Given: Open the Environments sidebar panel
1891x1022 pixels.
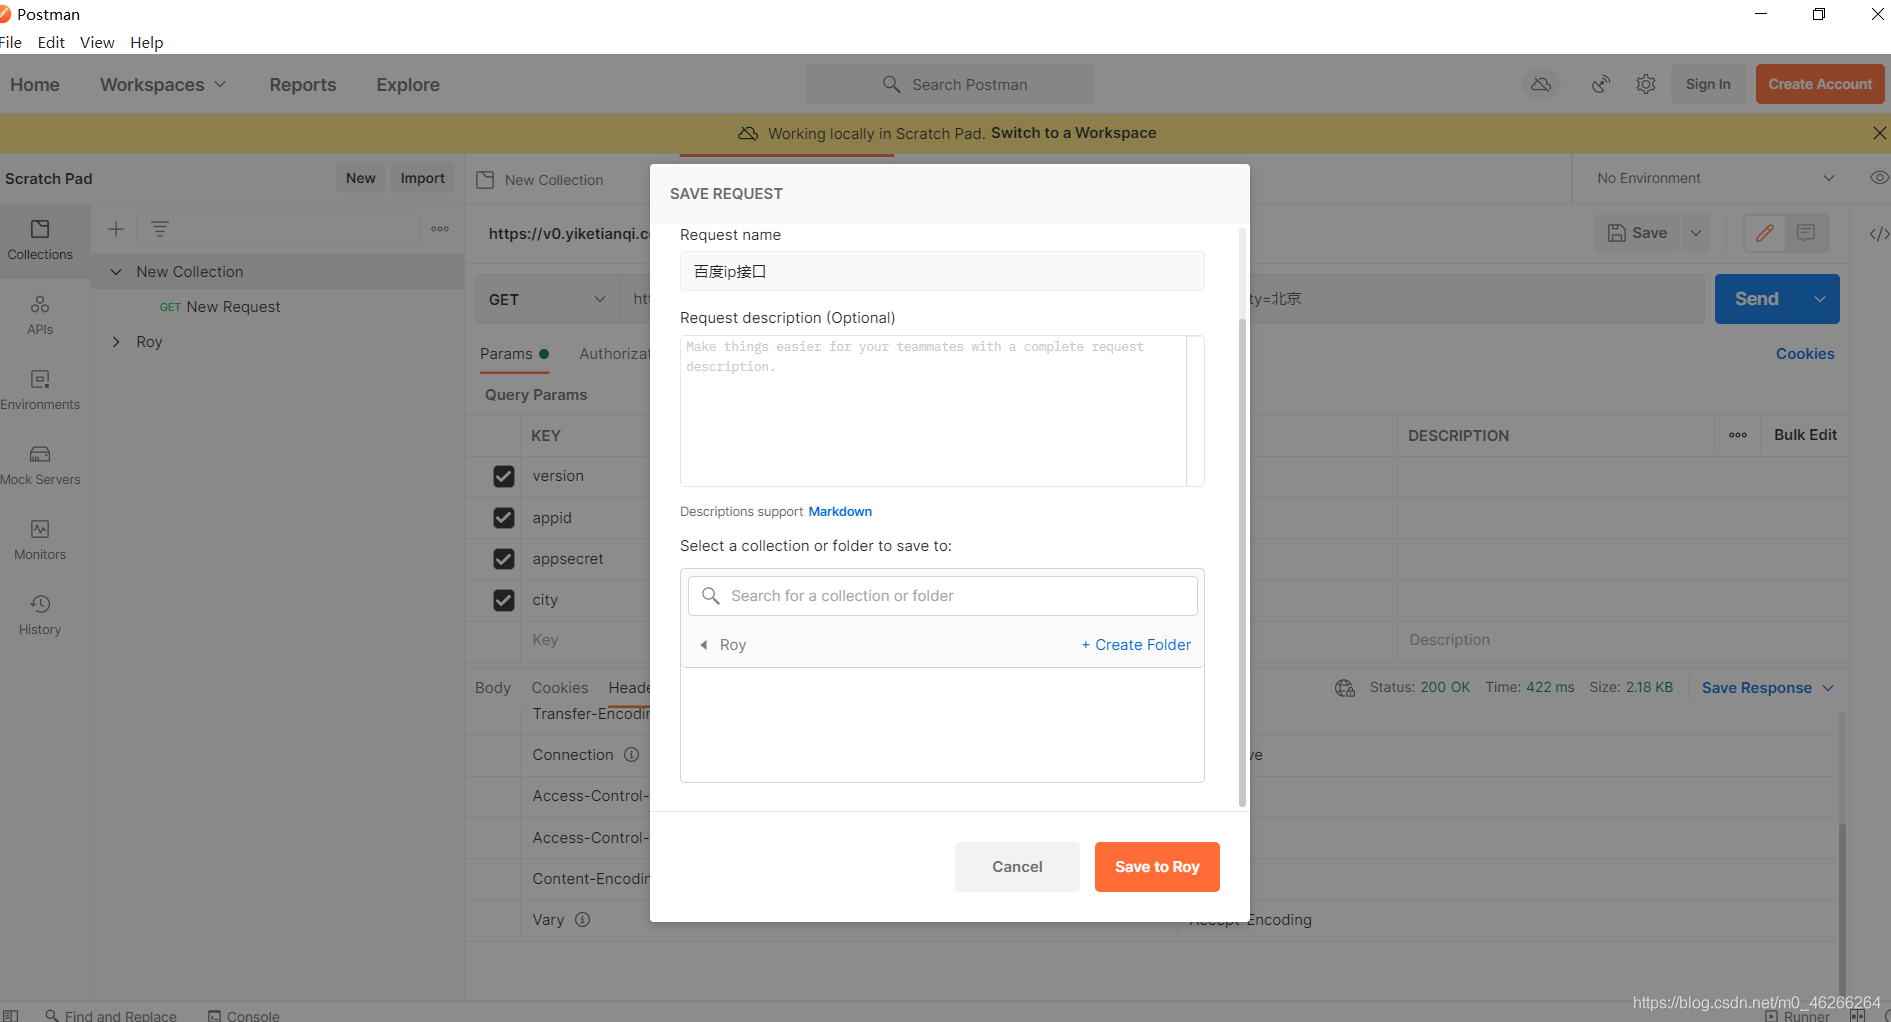Looking at the screenshot, I should click(x=40, y=390).
